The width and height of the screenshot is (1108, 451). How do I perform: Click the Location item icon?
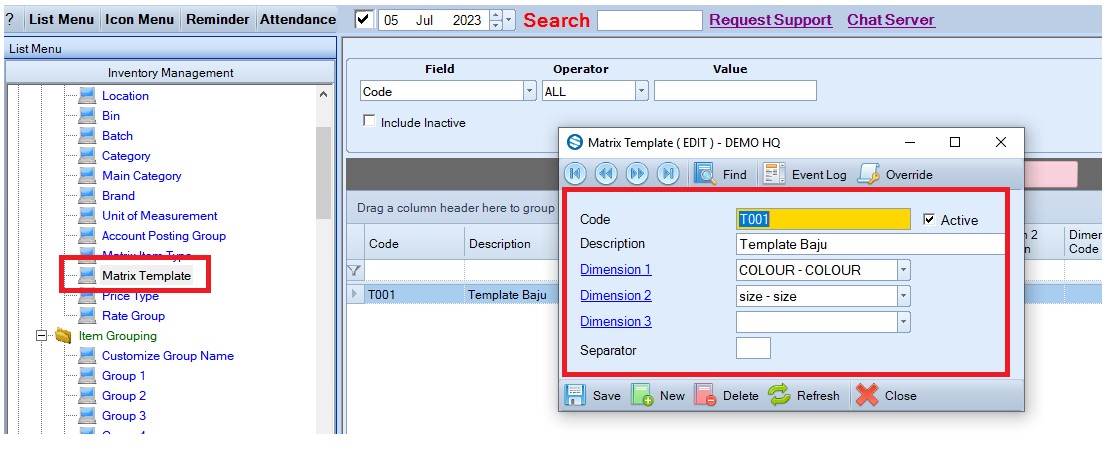pyautogui.click(x=87, y=95)
